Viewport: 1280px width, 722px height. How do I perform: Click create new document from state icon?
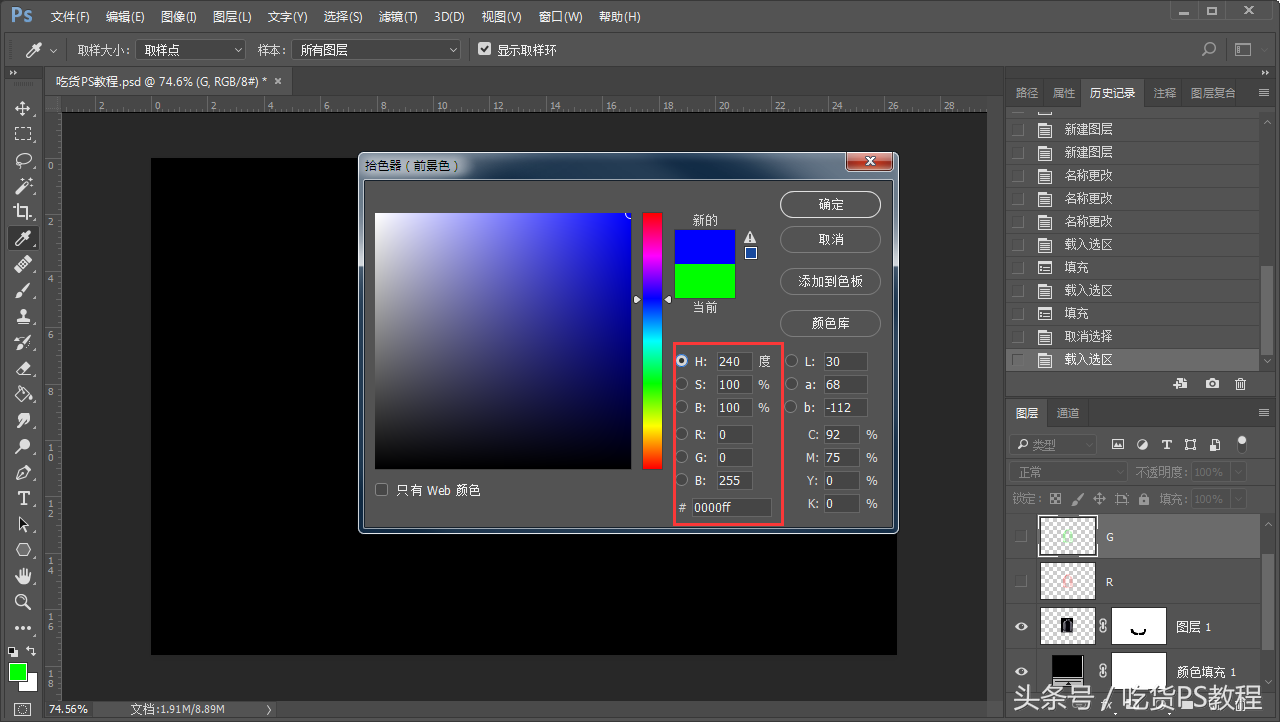tap(1180, 384)
